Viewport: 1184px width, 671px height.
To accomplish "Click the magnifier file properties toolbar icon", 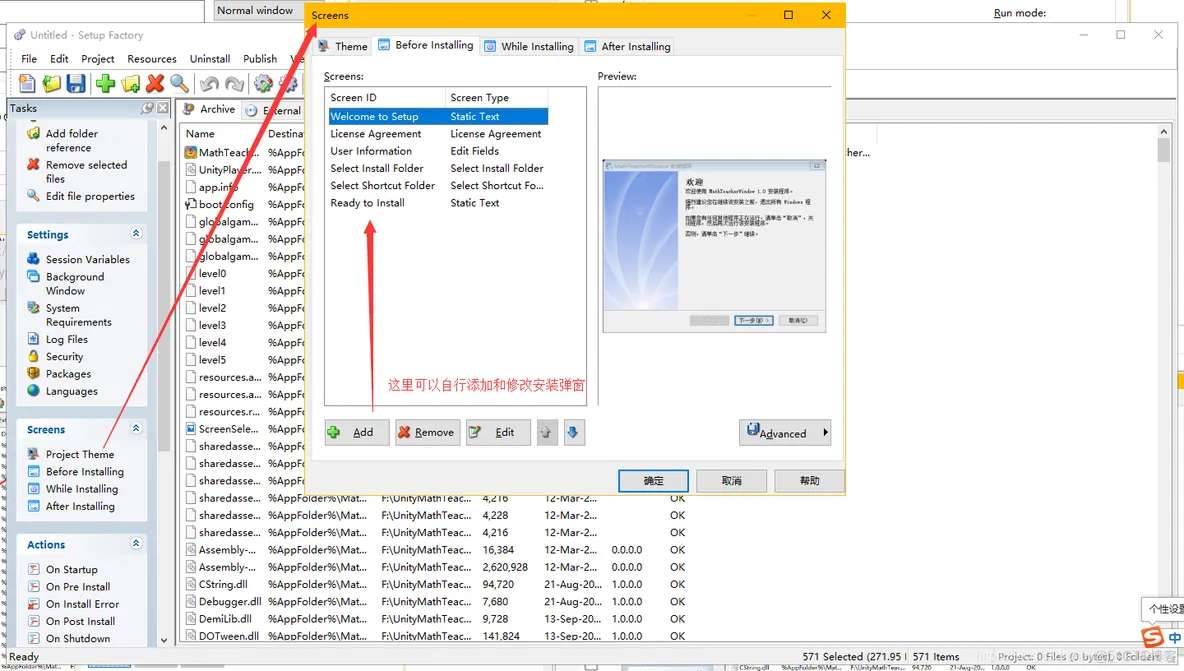I will coord(180,83).
